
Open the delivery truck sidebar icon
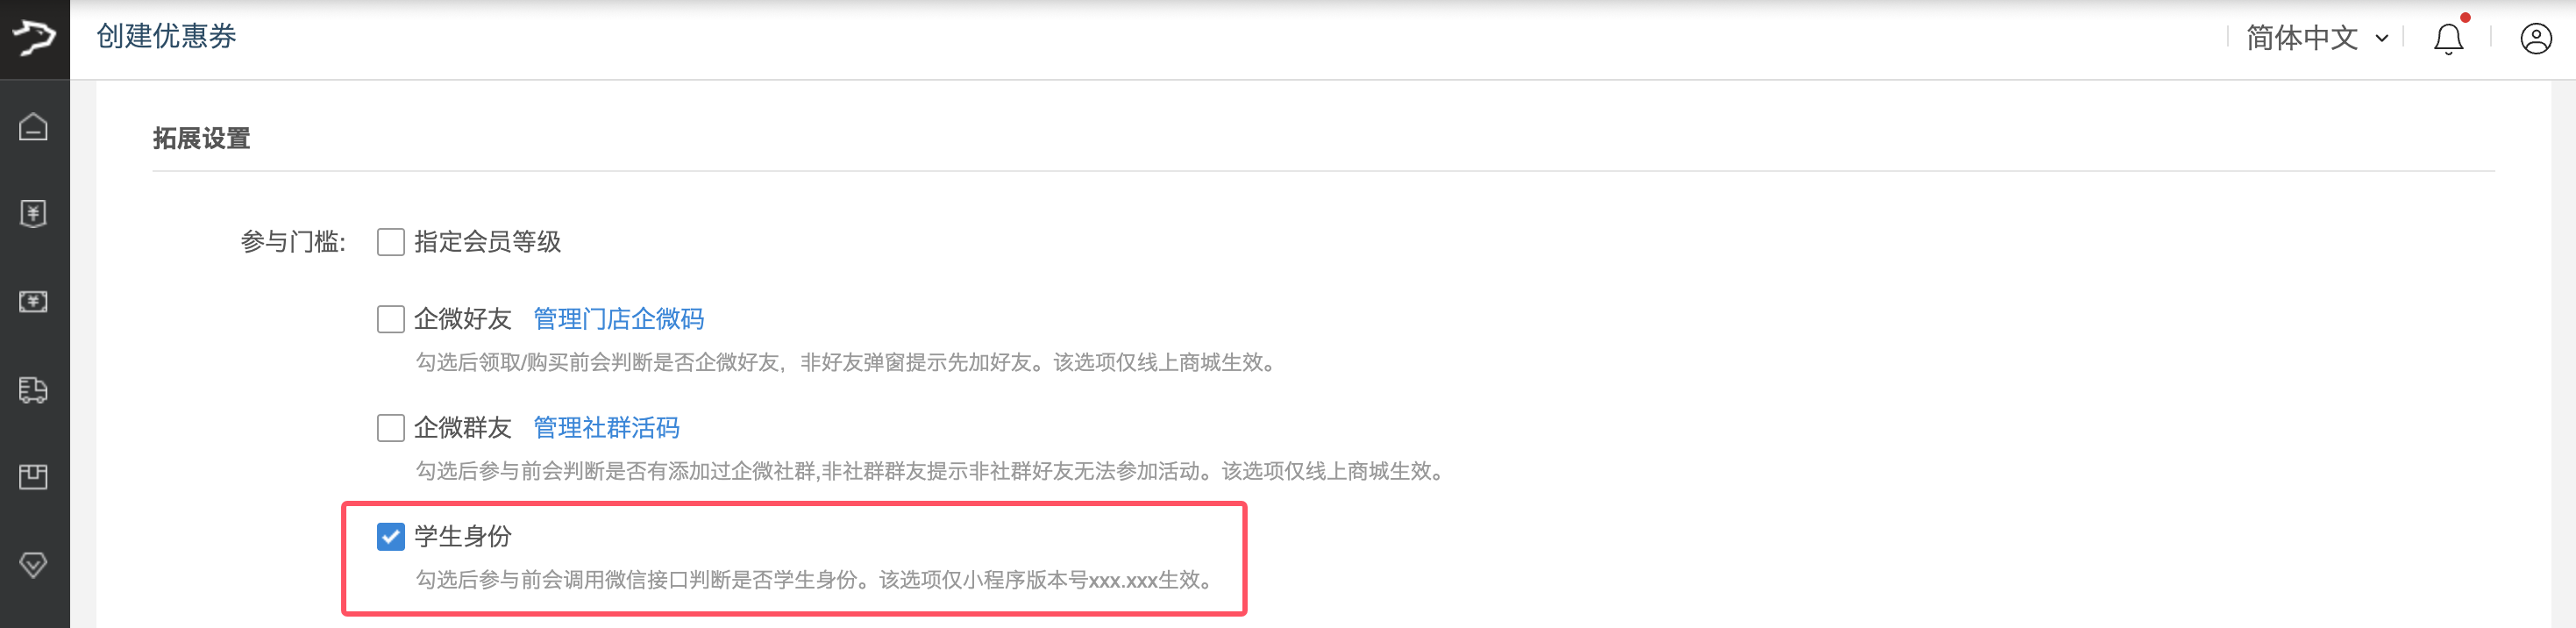point(33,390)
